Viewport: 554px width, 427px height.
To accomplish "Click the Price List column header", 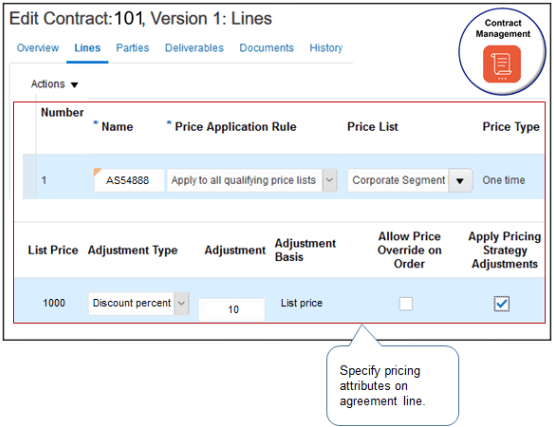I will [x=372, y=126].
